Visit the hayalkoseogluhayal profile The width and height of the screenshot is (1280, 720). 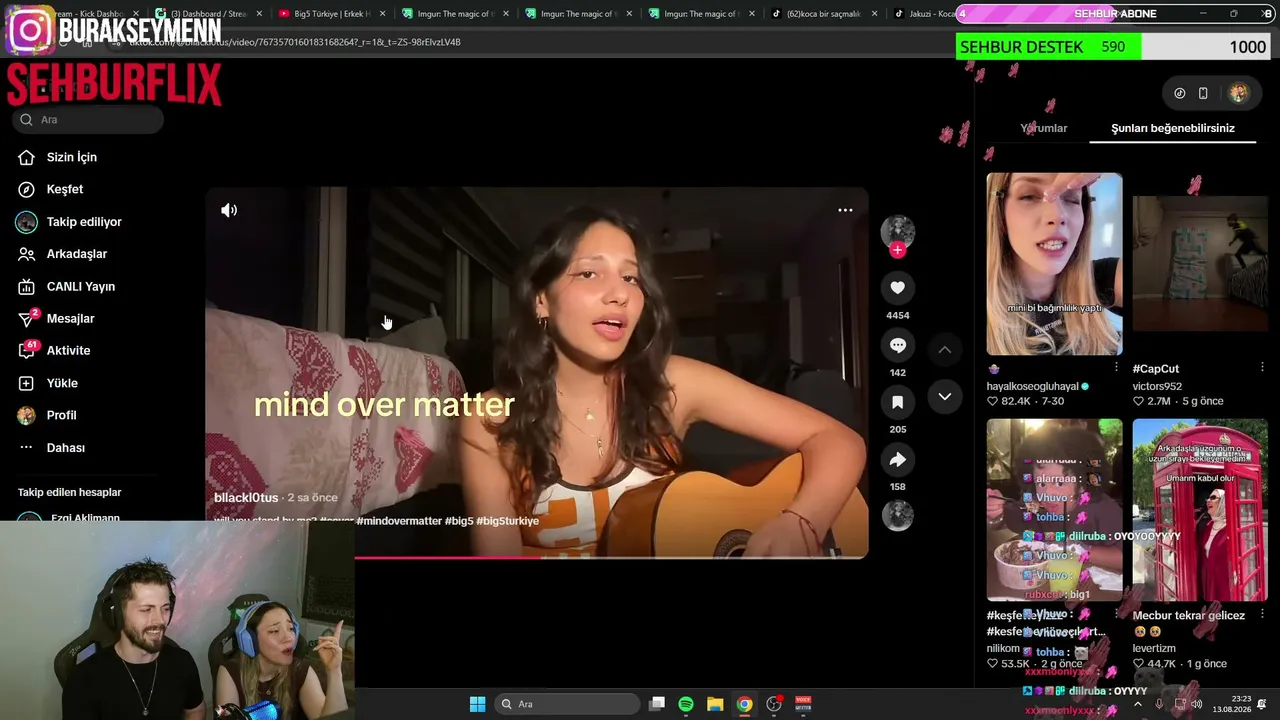1033,386
